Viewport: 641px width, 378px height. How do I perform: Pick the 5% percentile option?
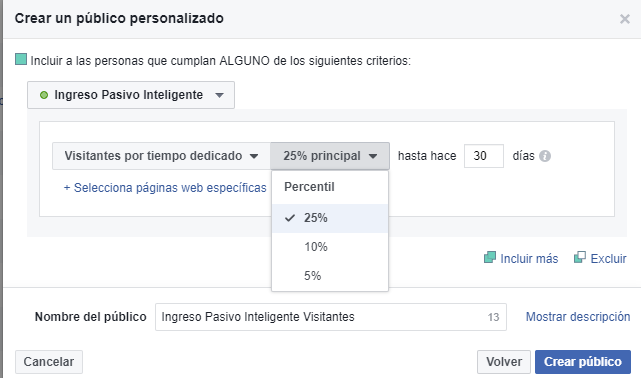point(330,276)
